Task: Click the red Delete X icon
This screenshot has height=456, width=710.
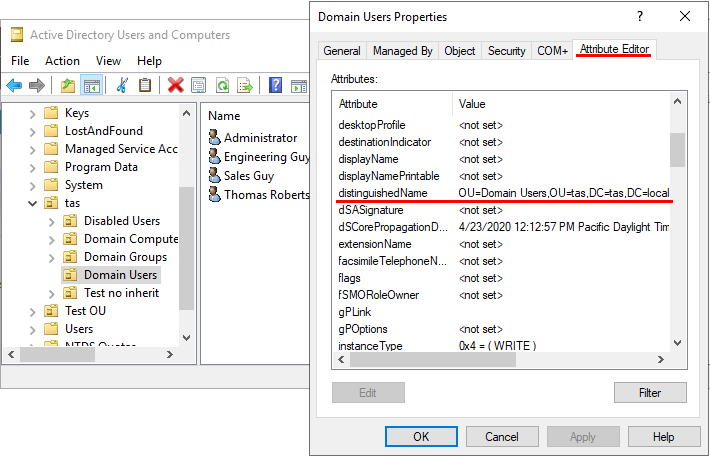Action: [x=176, y=86]
